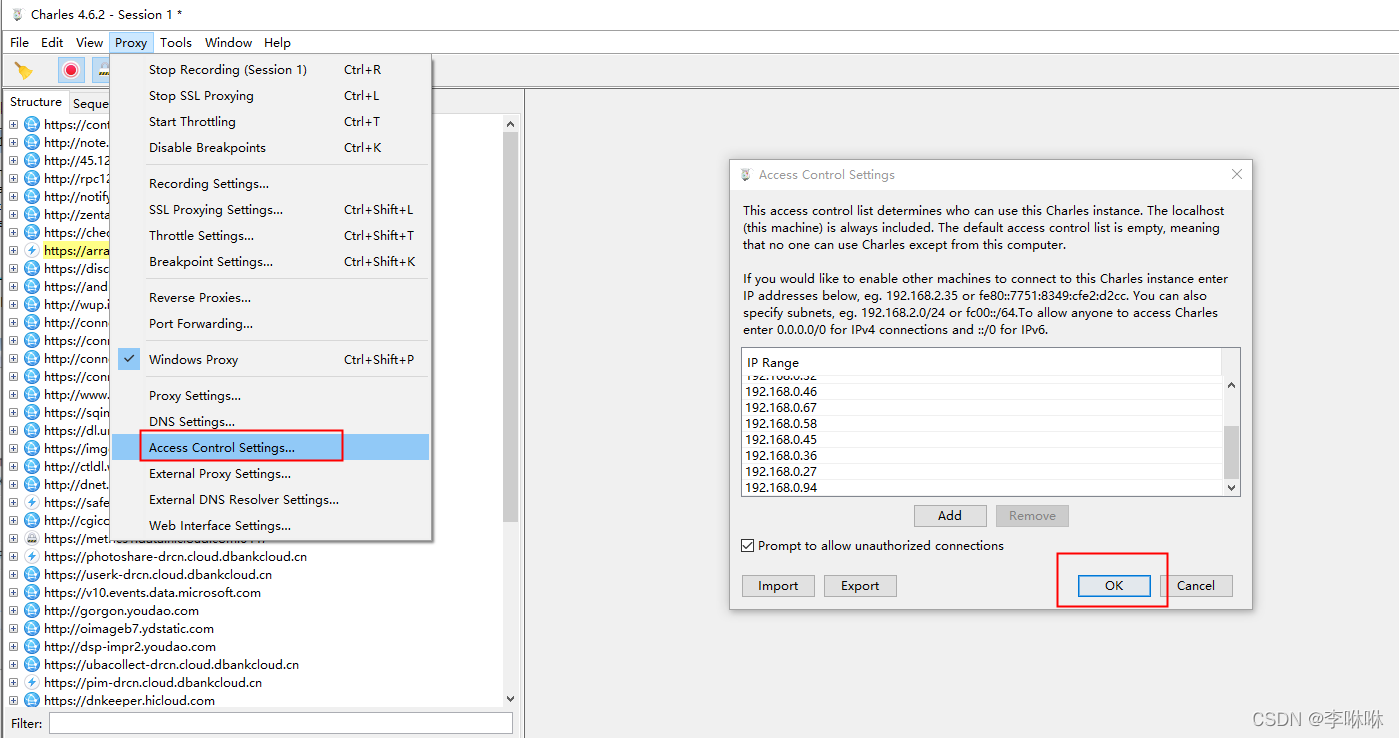Image resolution: width=1399 pixels, height=738 pixels.
Task: Select Access Control Settings... menu entry
Action: click(270, 448)
